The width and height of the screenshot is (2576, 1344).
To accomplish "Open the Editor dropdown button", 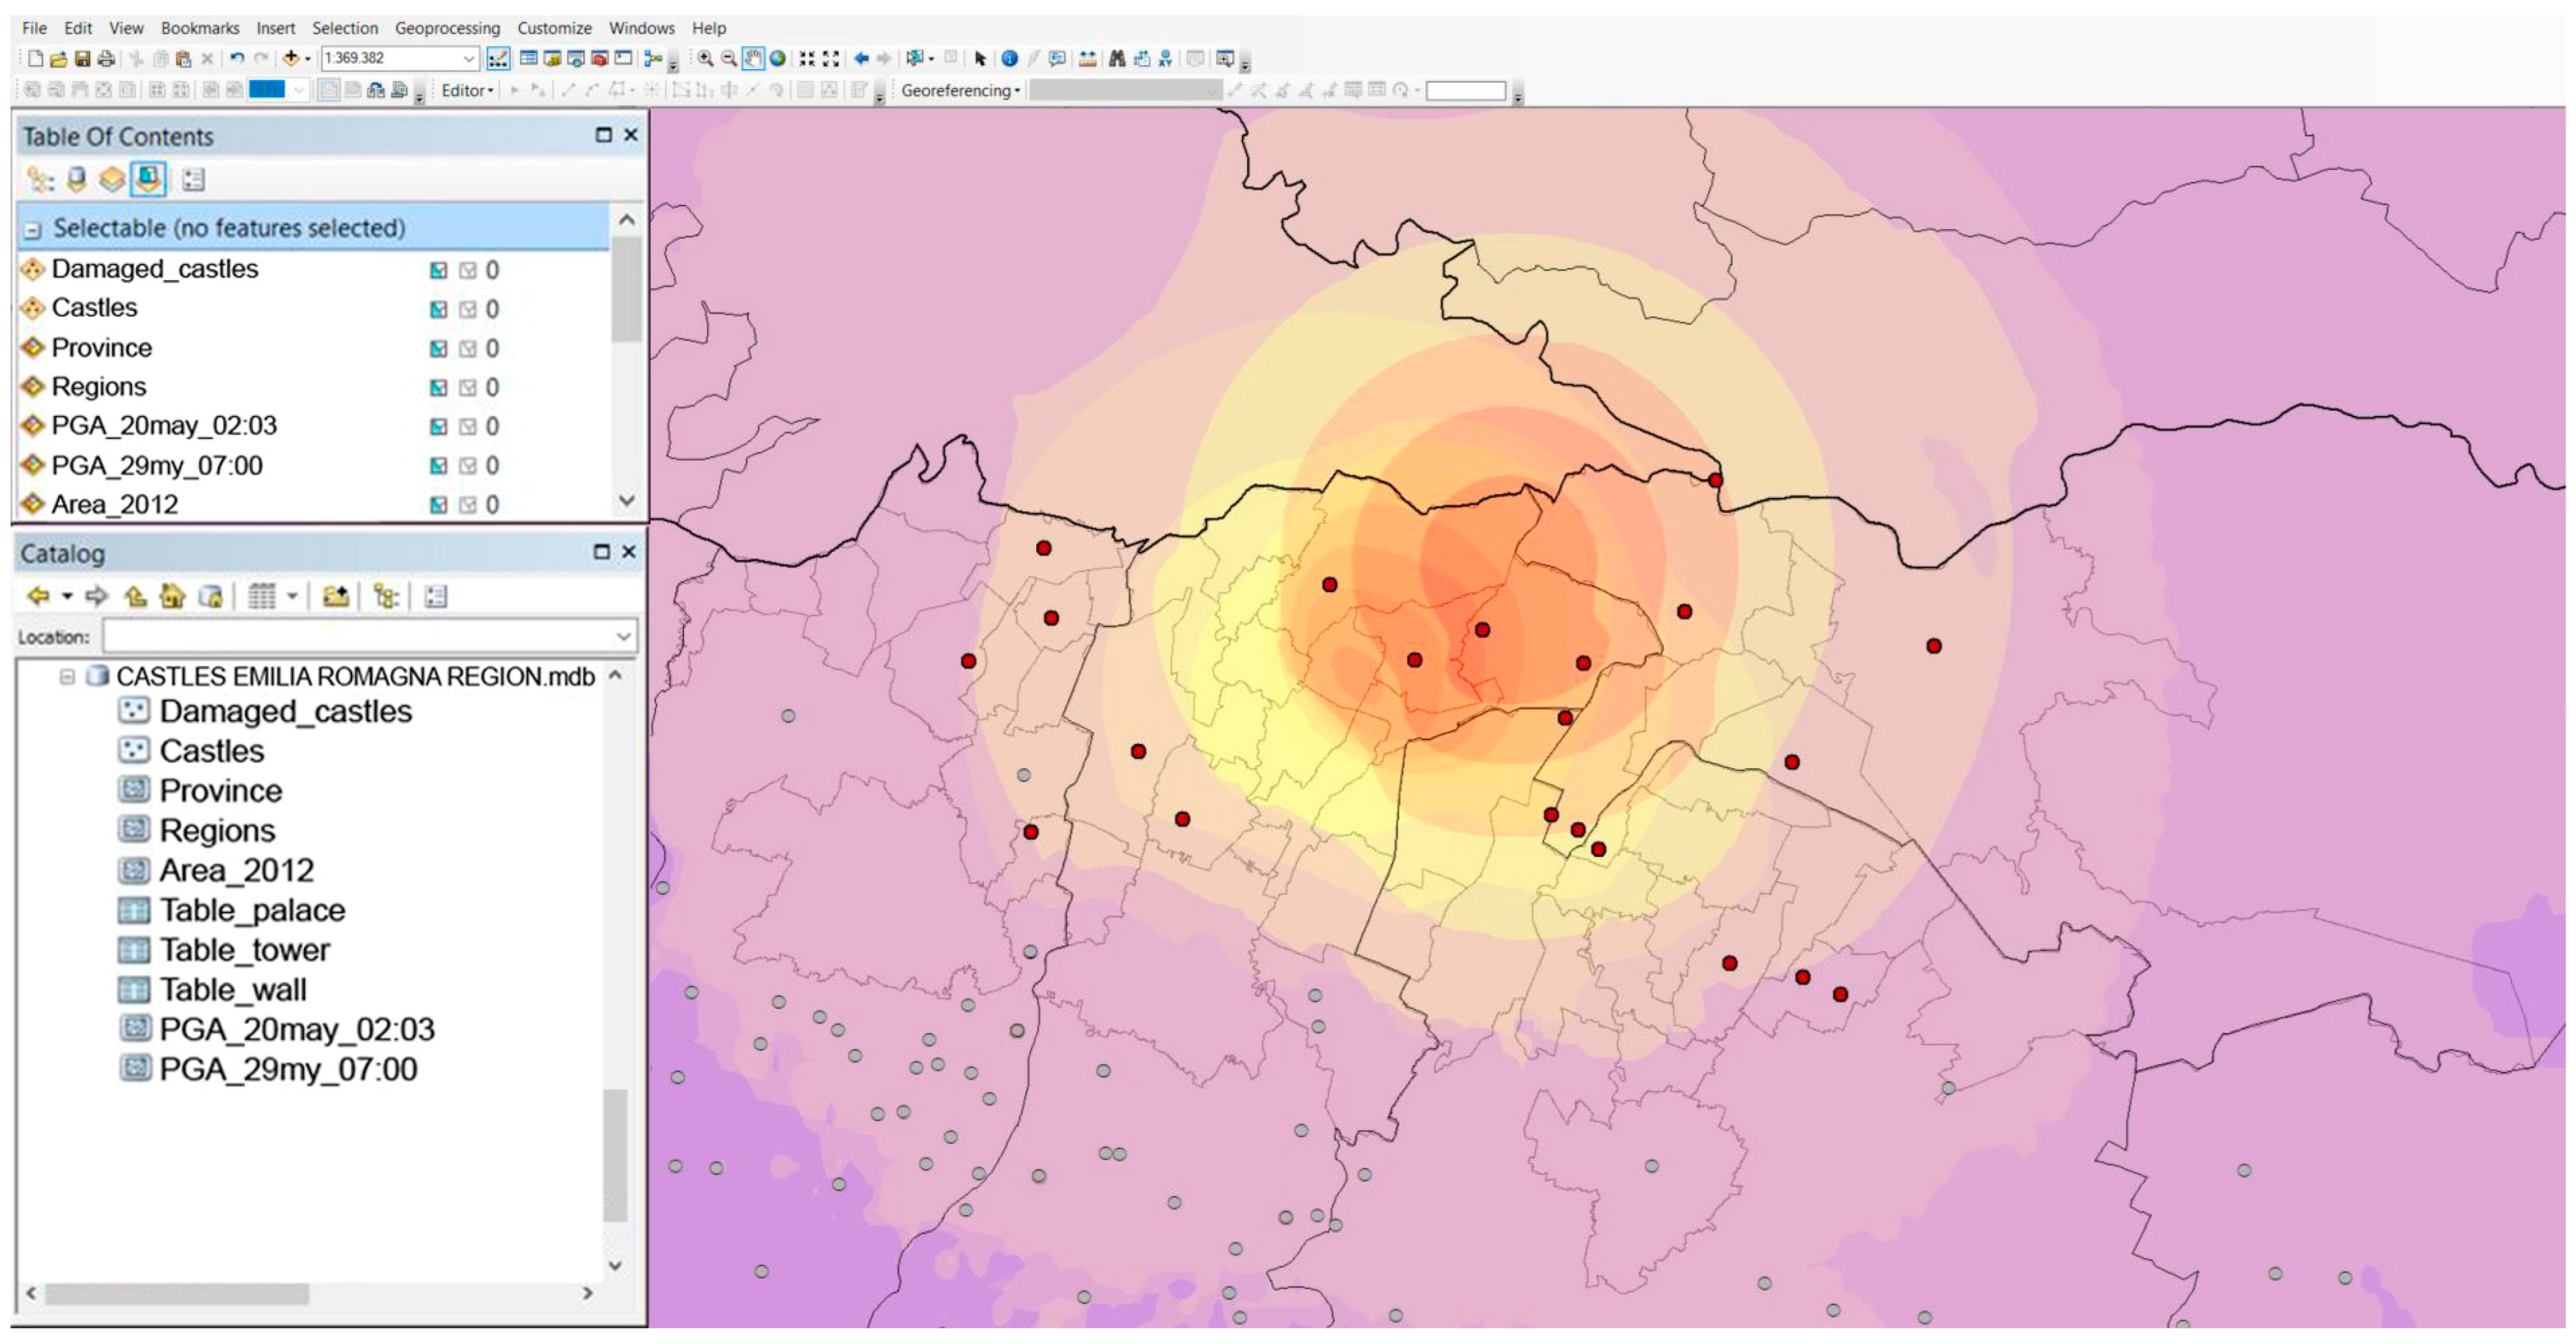I will [467, 90].
